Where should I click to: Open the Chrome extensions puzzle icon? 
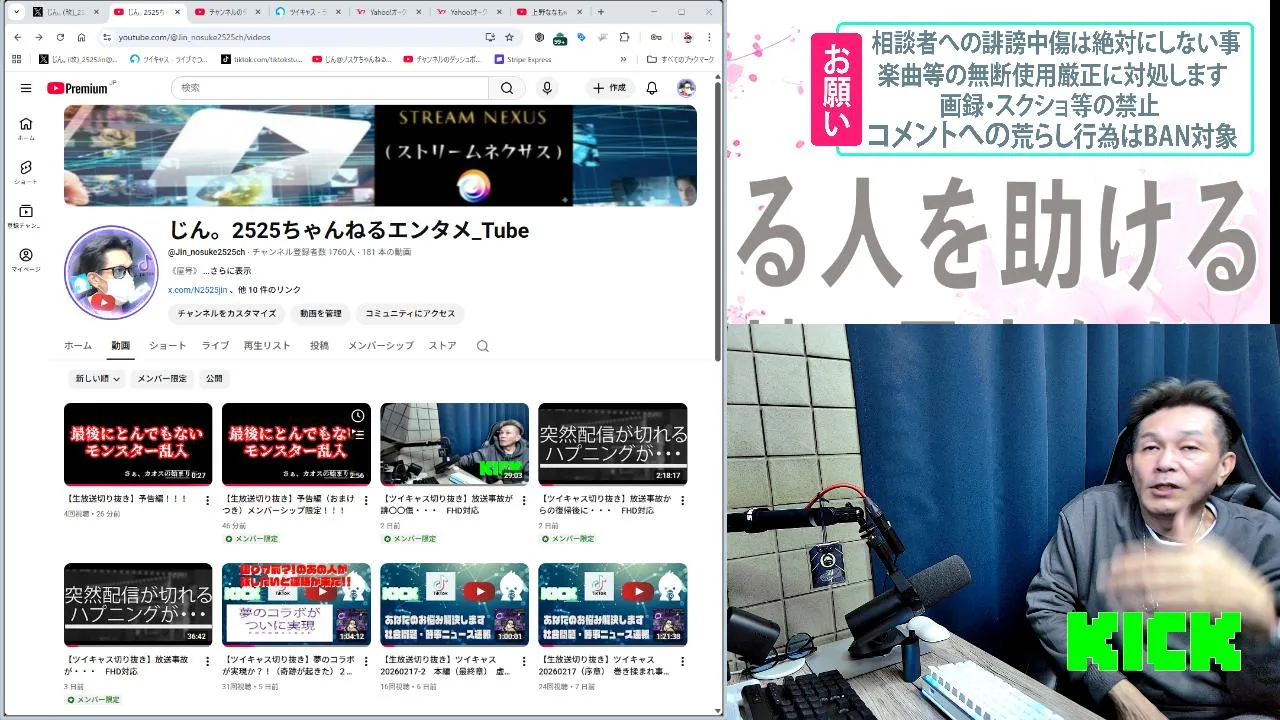[625, 37]
